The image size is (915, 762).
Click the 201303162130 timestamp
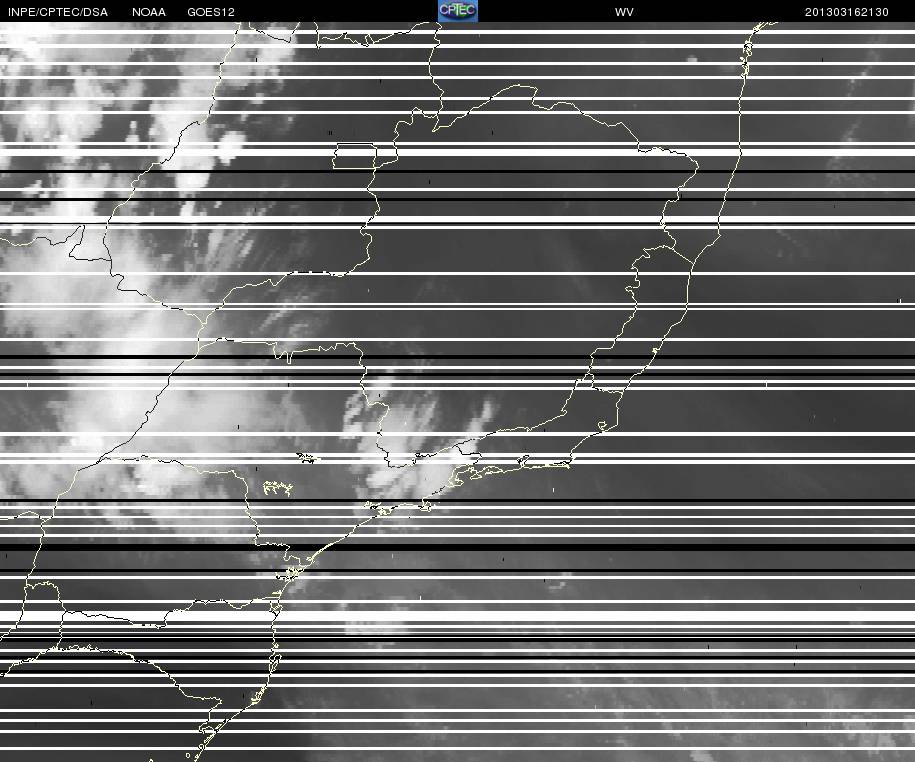847,12
